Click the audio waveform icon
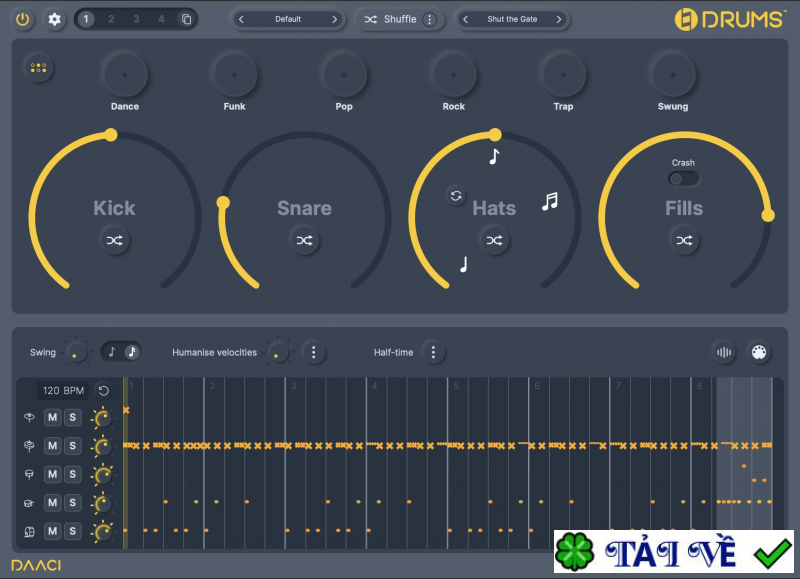The image size is (800, 579). (x=725, y=352)
